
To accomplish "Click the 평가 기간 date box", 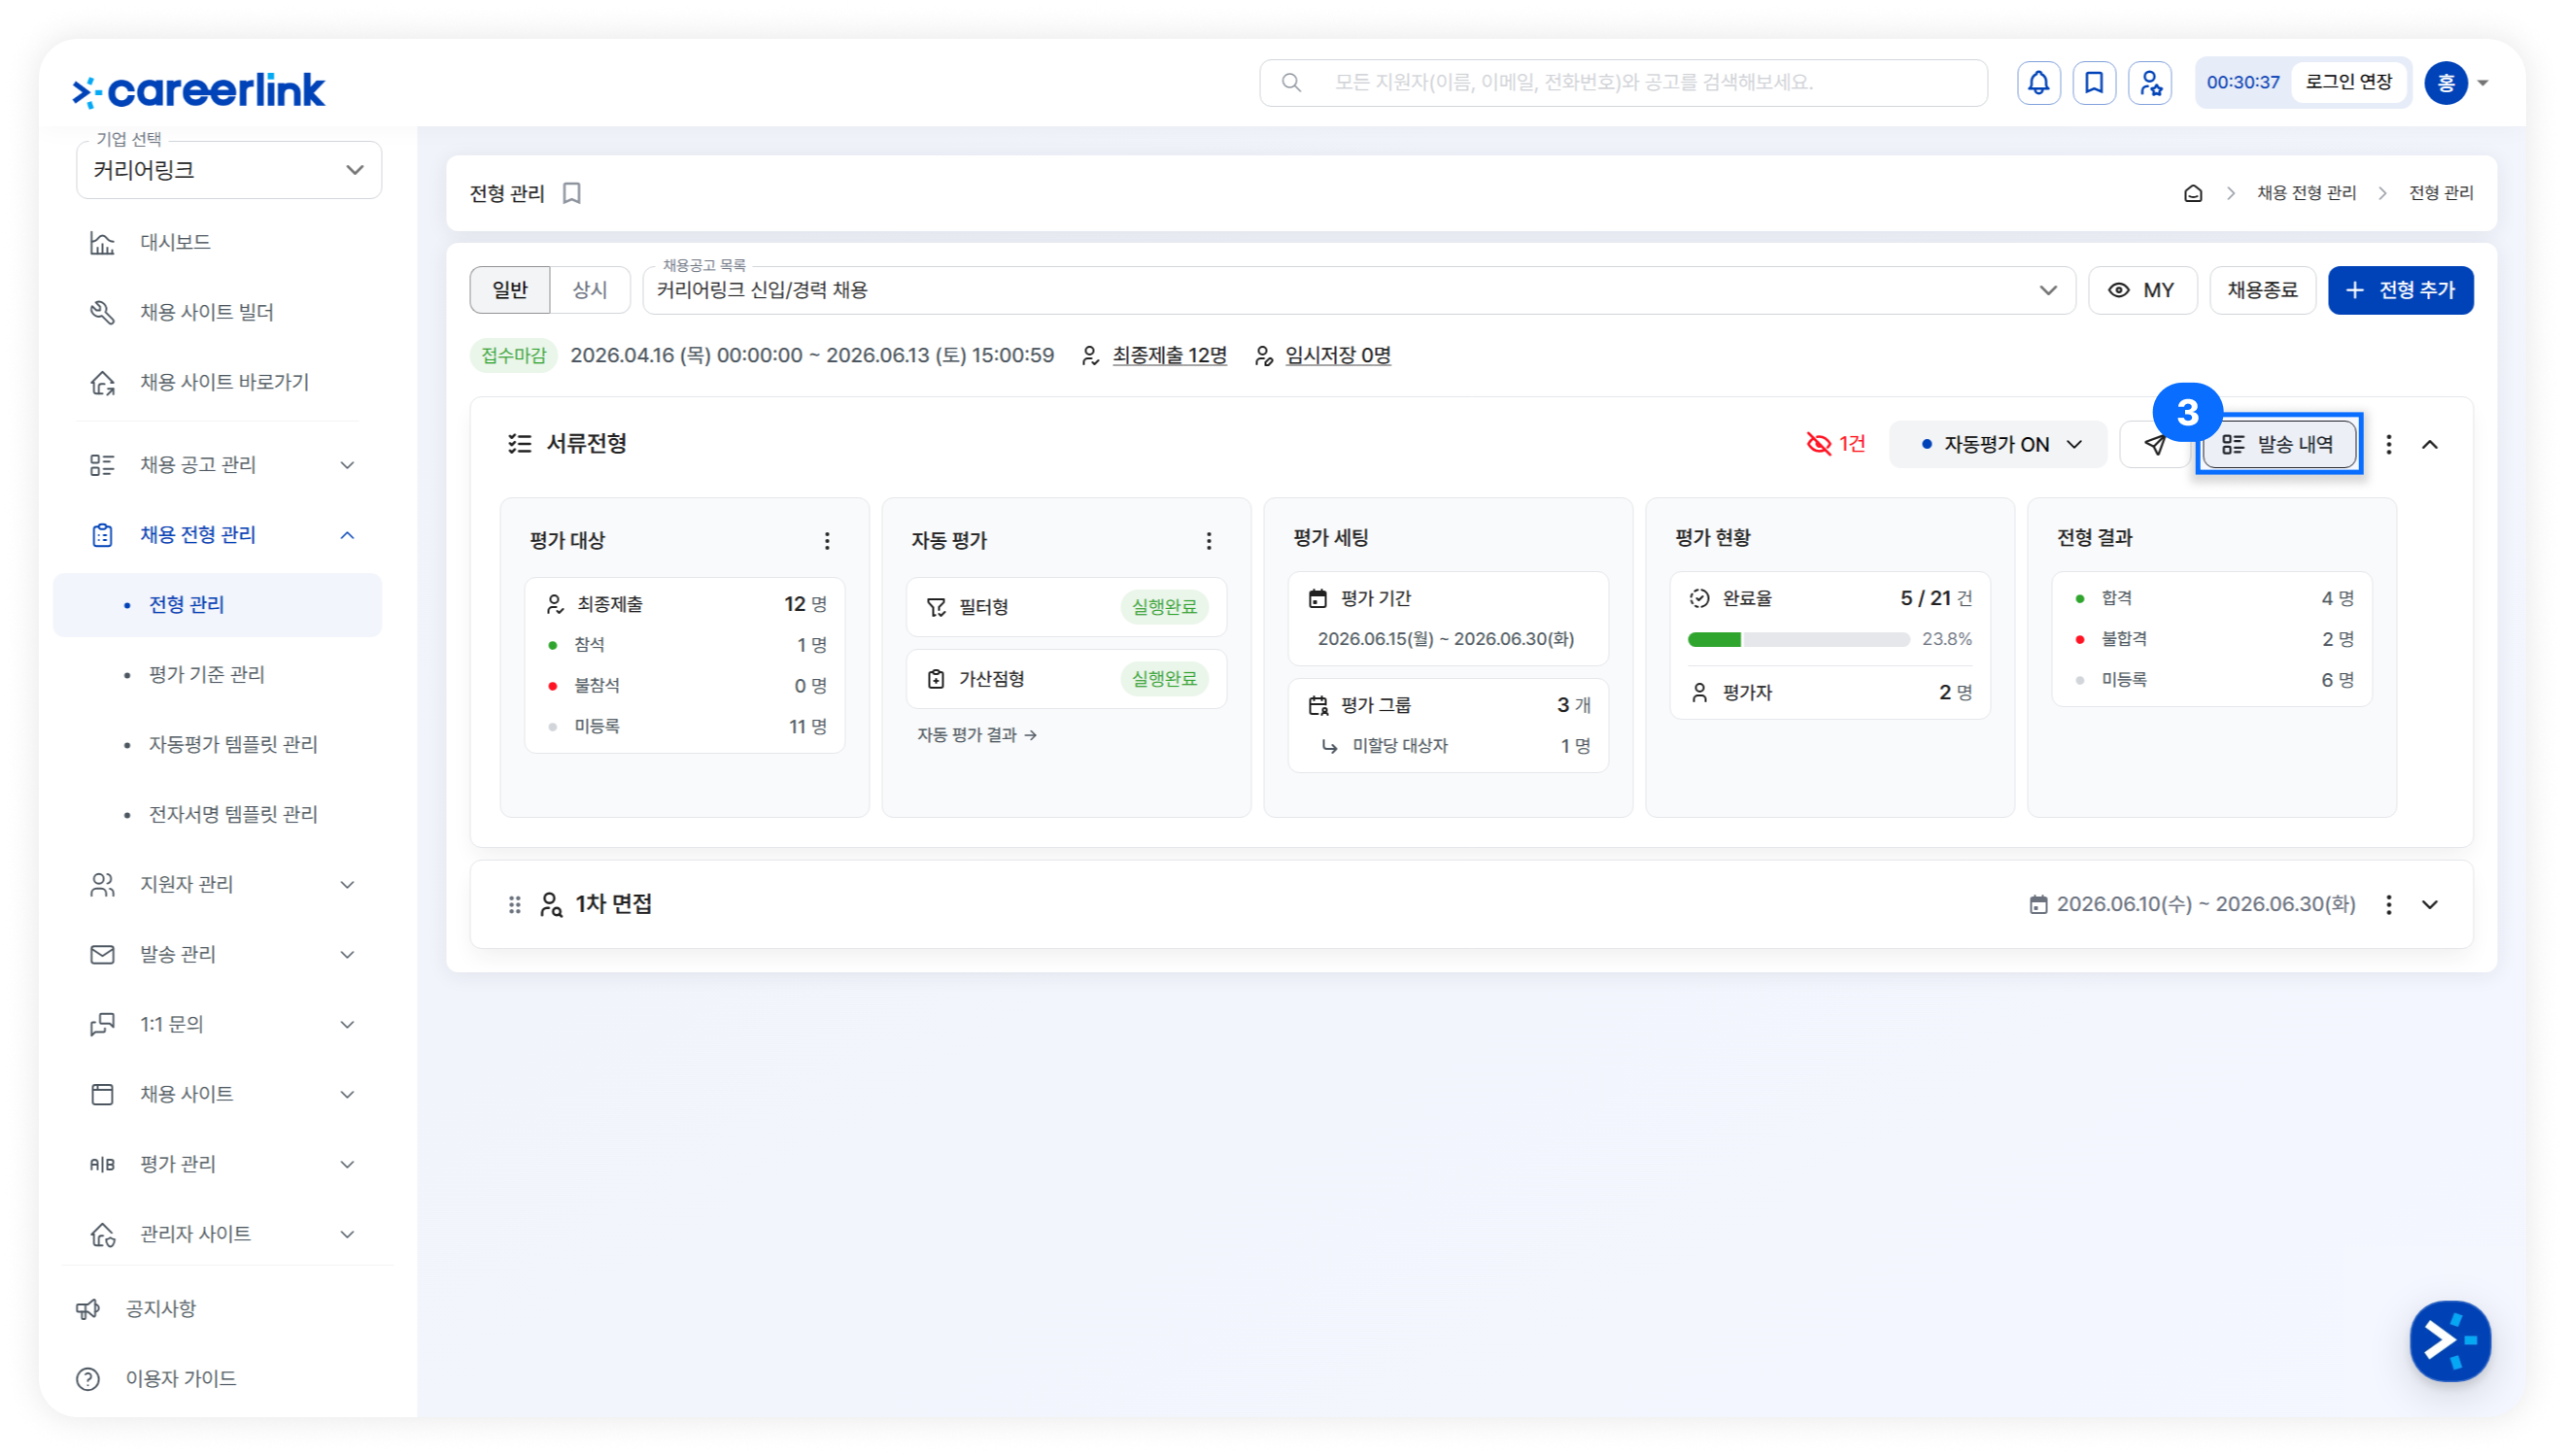I will click(x=1448, y=619).
